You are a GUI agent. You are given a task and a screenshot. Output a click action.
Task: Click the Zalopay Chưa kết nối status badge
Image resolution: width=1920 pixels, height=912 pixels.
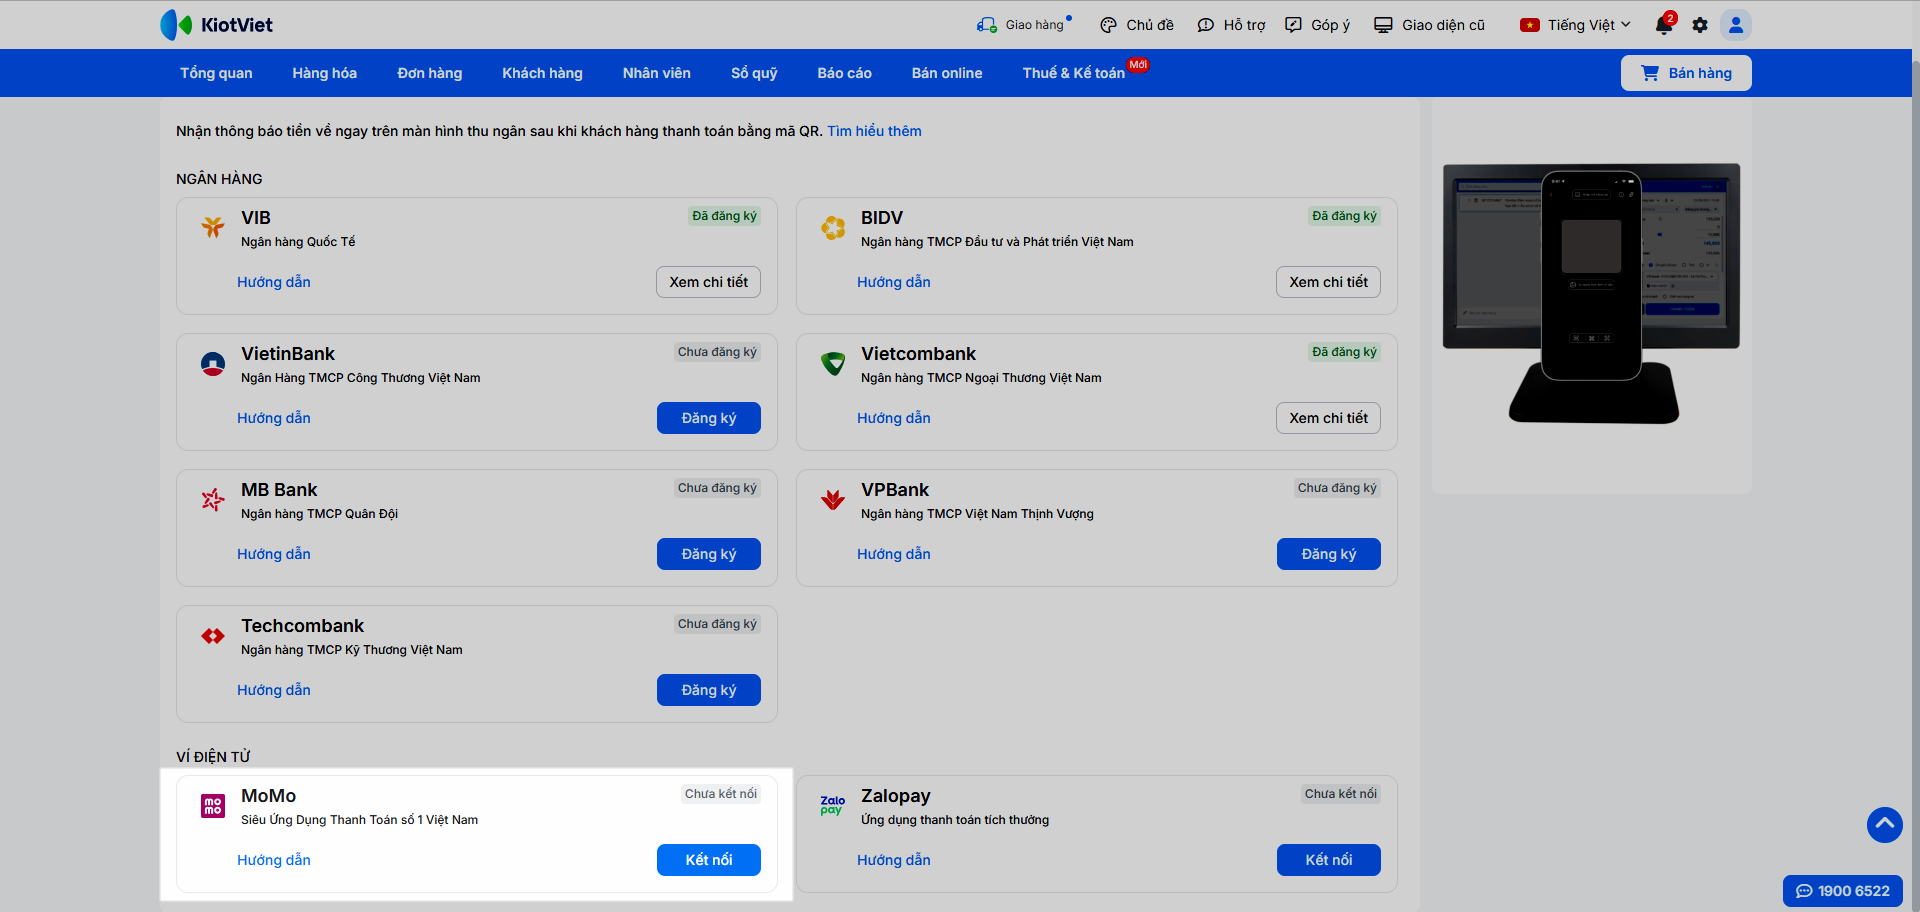pos(1341,794)
